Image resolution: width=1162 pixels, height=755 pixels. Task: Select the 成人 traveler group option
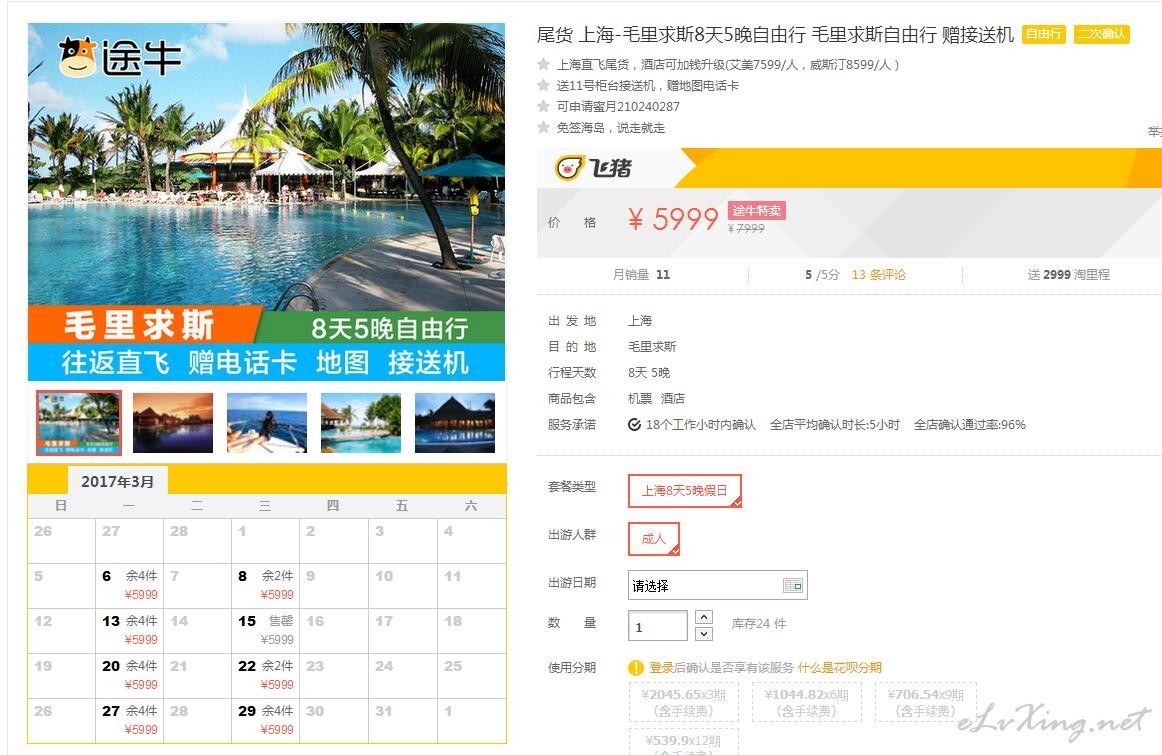click(654, 539)
